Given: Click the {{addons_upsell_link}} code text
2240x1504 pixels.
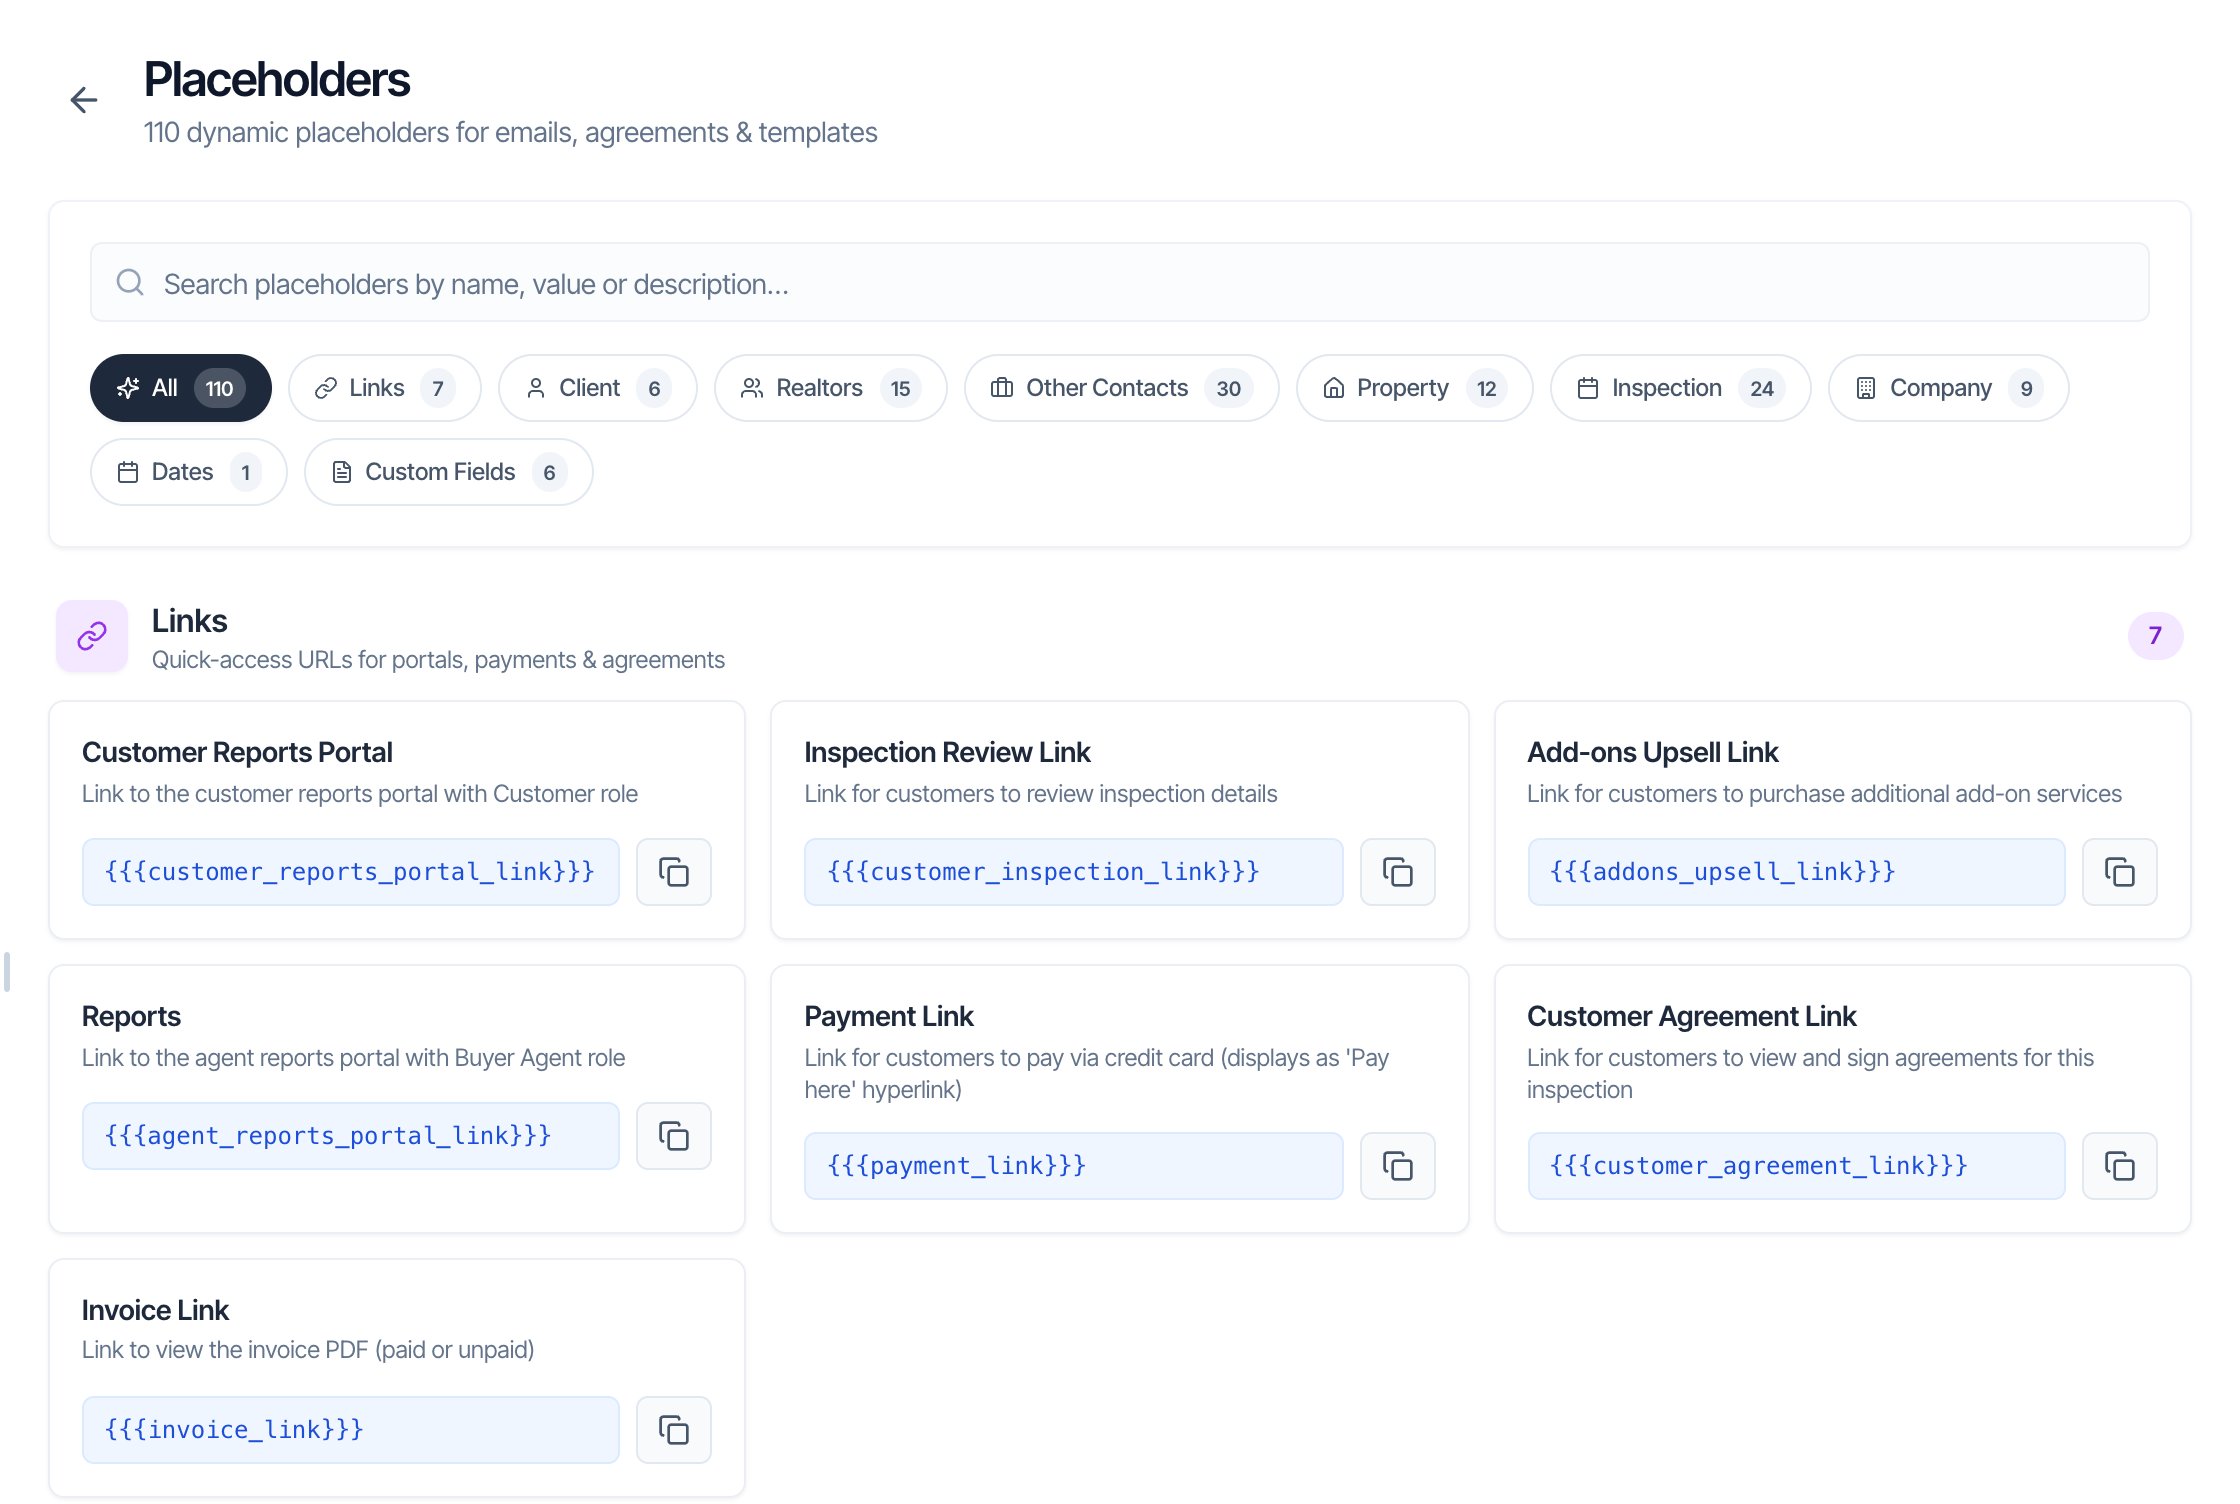Looking at the screenshot, I should pyautogui.click(x=1722, y=872).
